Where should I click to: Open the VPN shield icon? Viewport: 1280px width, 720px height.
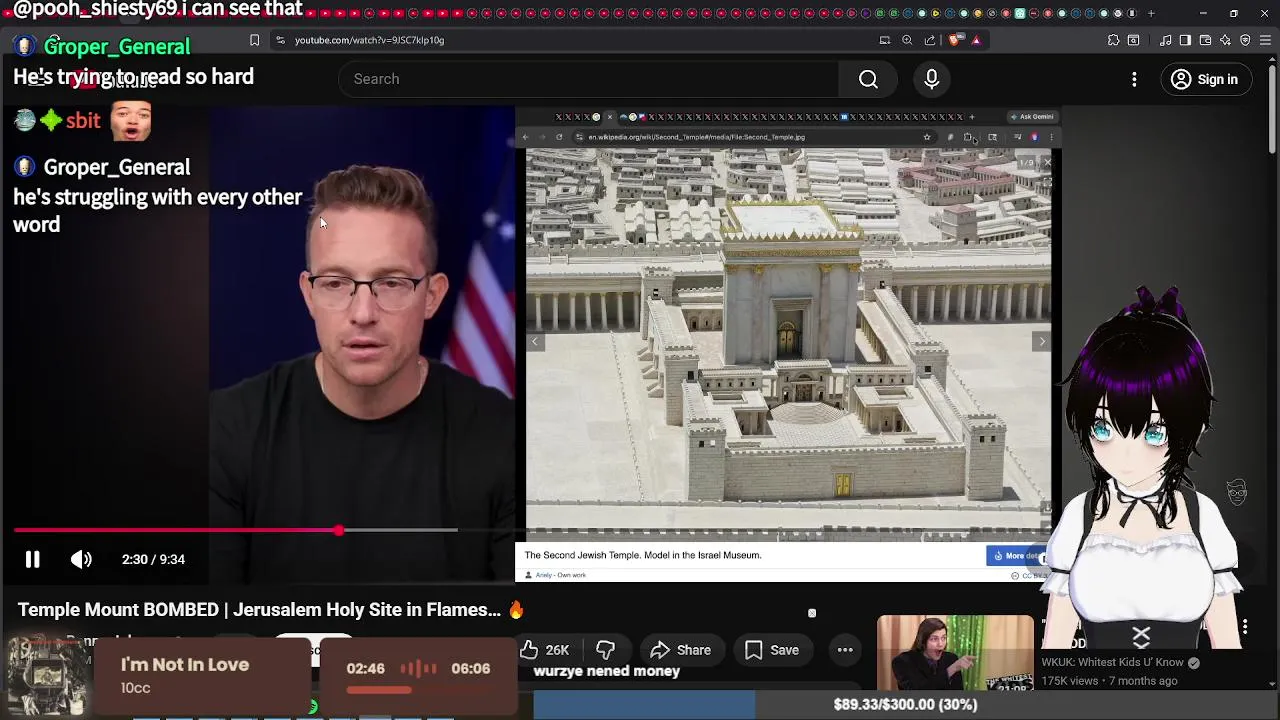1245,40
